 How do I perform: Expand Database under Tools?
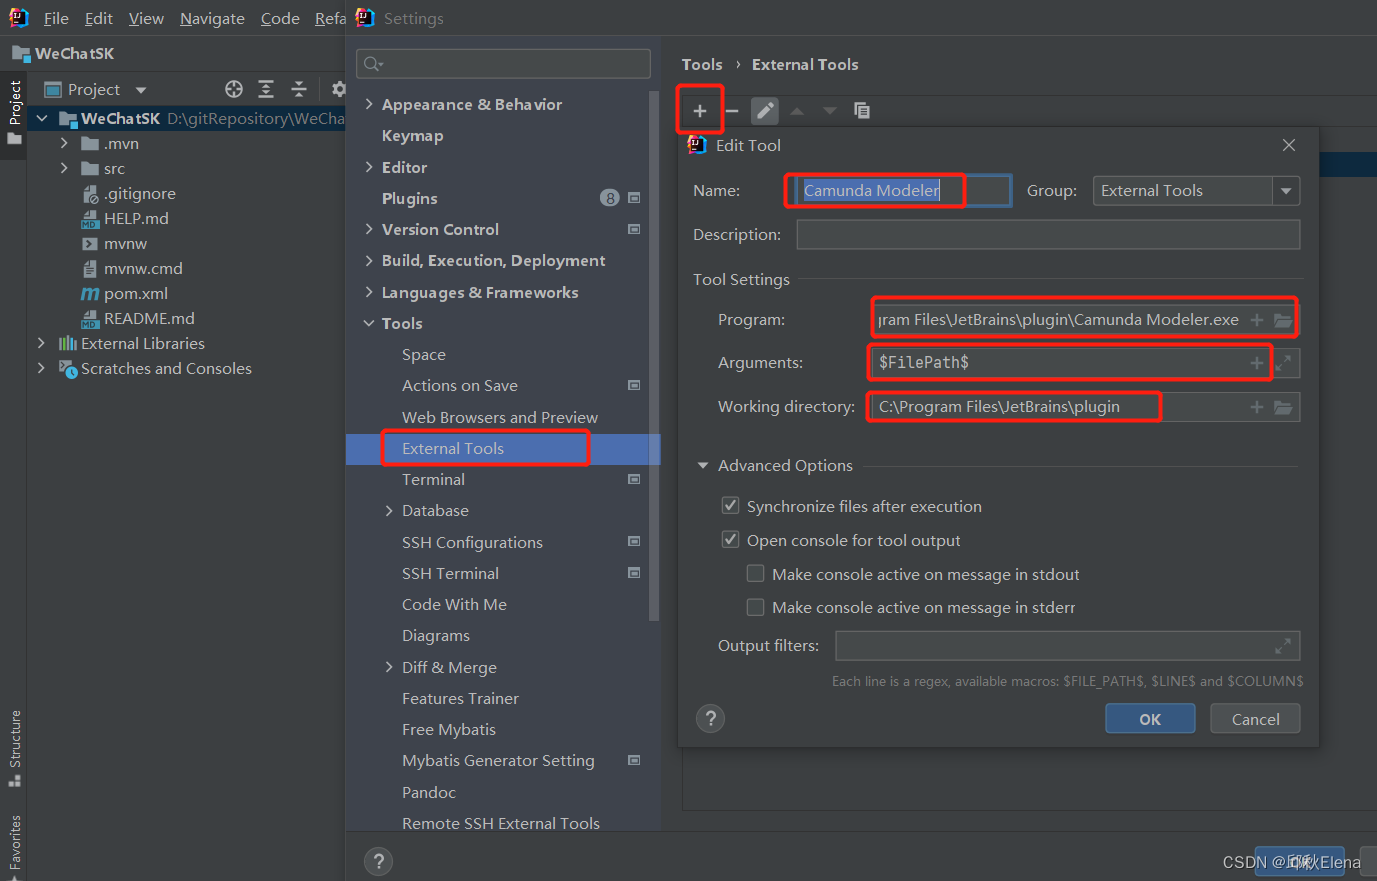389,510
